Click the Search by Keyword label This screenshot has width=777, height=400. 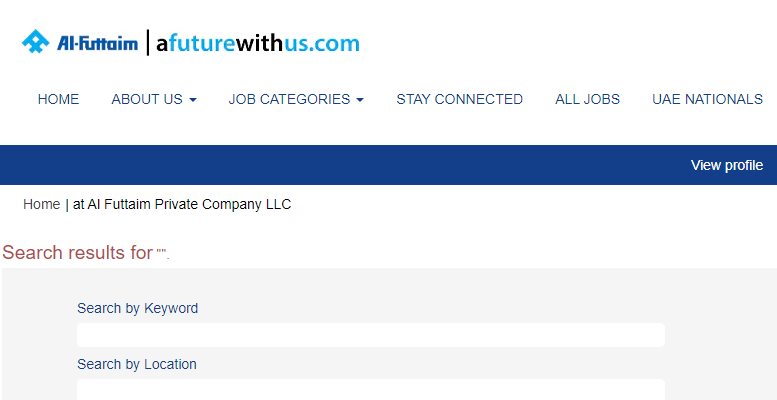click(137, 308)
